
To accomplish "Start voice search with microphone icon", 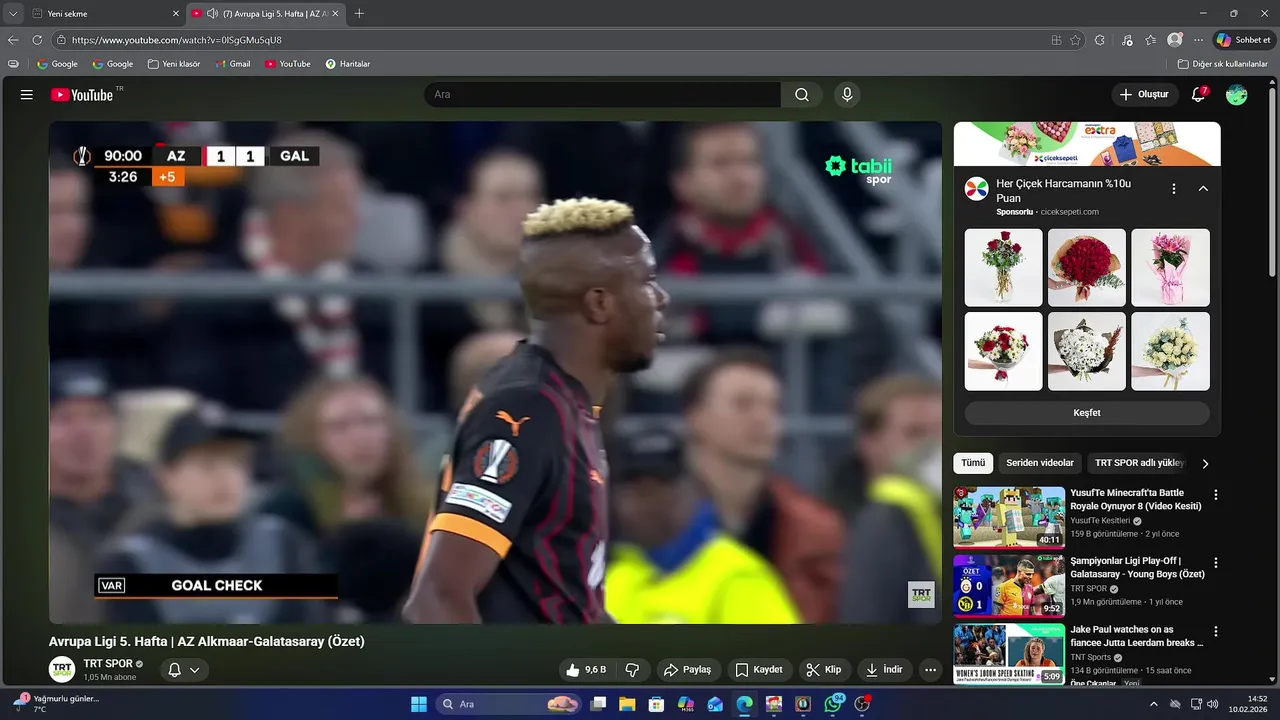I will point(847,94).
